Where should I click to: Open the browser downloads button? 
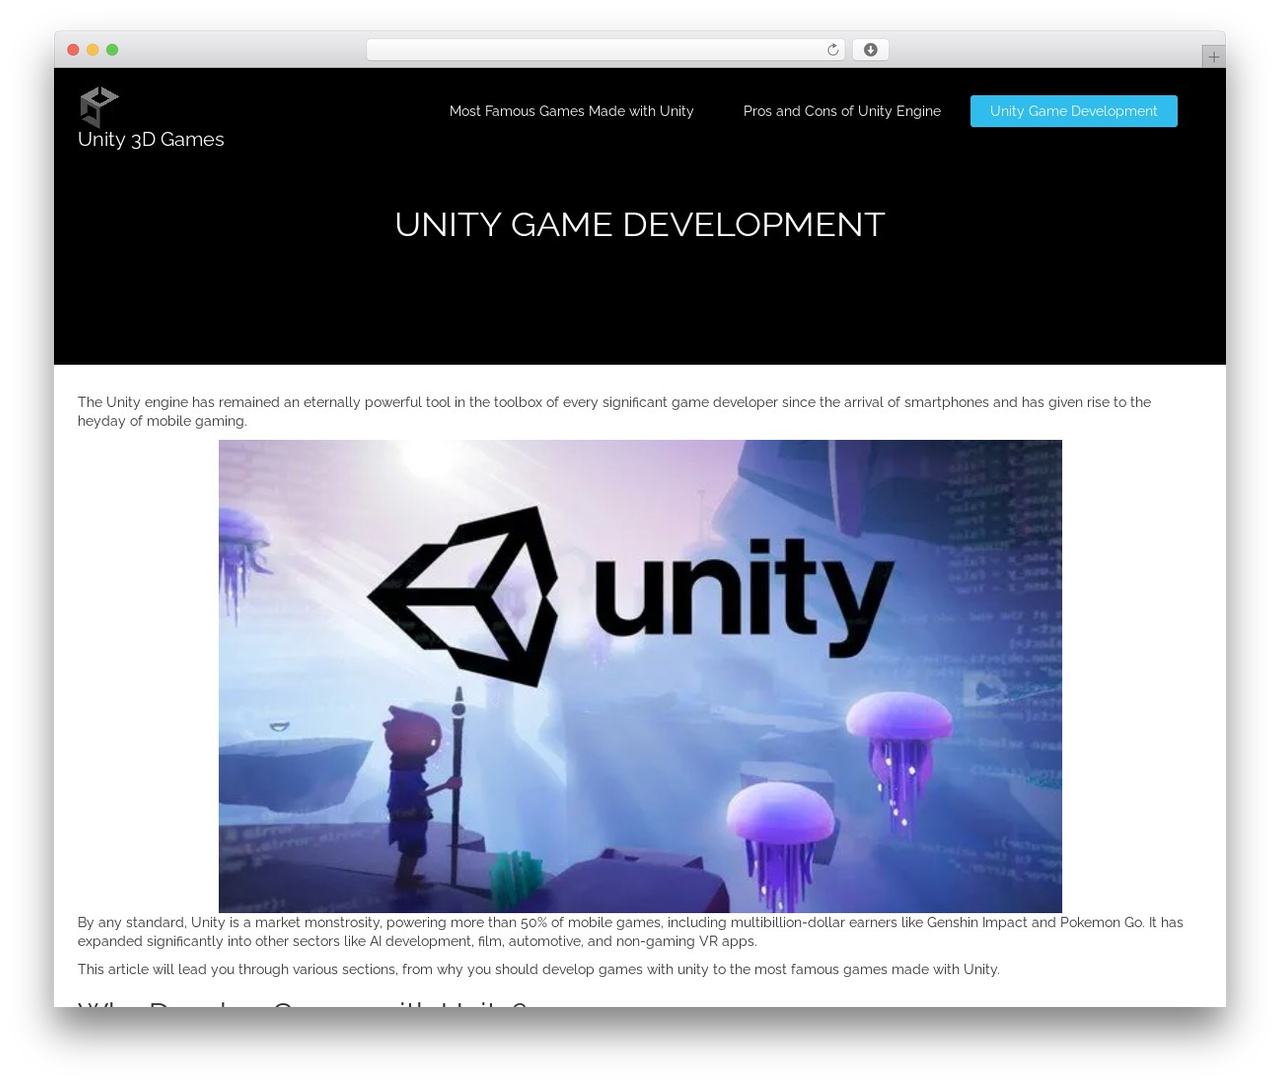[x=870, y=50]
